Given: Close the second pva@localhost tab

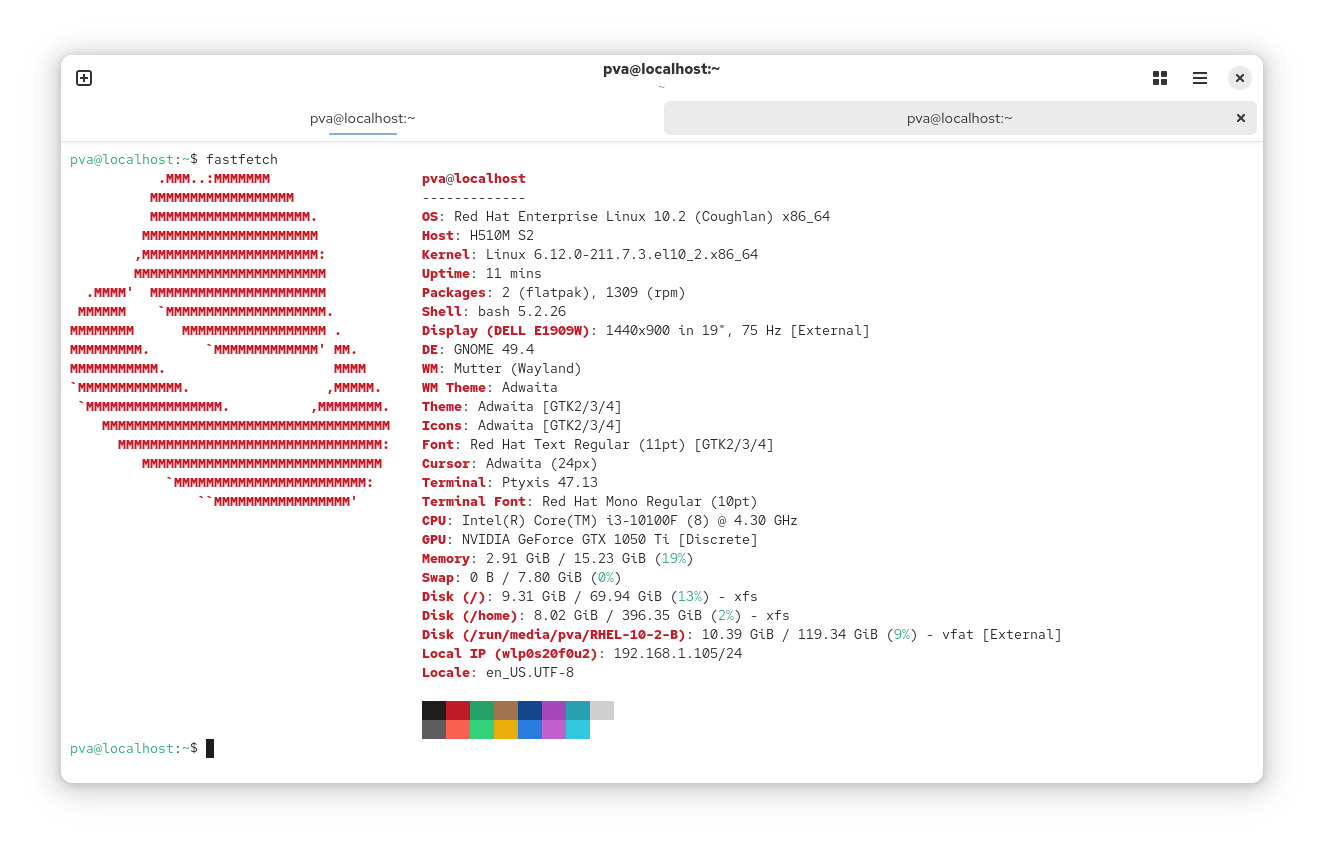Looking at the screenshot, I should [x=1241, y=118].
